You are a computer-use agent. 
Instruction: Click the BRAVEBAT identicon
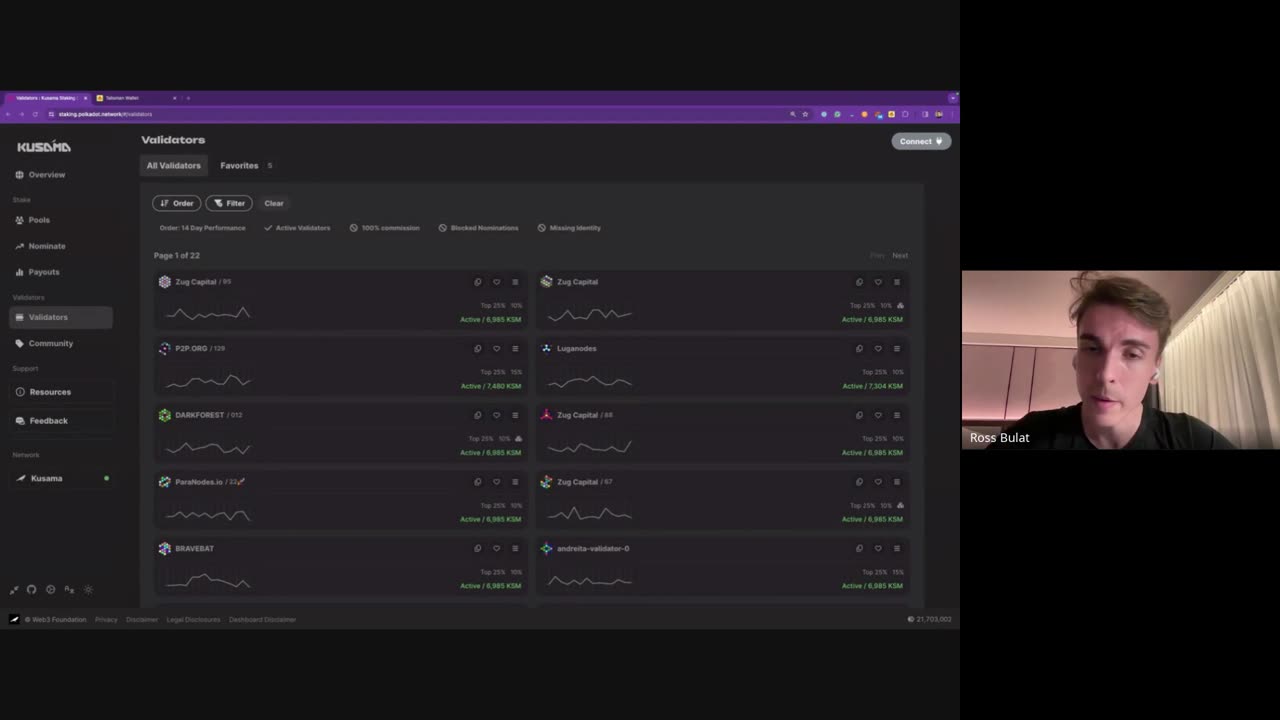pyautogui.click(x=165, y=548)
